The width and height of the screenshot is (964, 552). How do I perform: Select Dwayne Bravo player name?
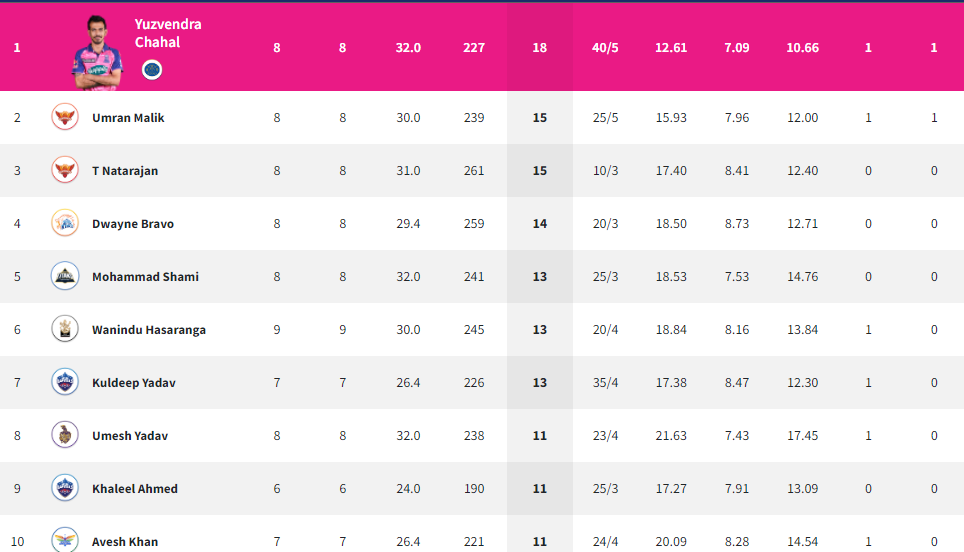(x=133, y=224)
